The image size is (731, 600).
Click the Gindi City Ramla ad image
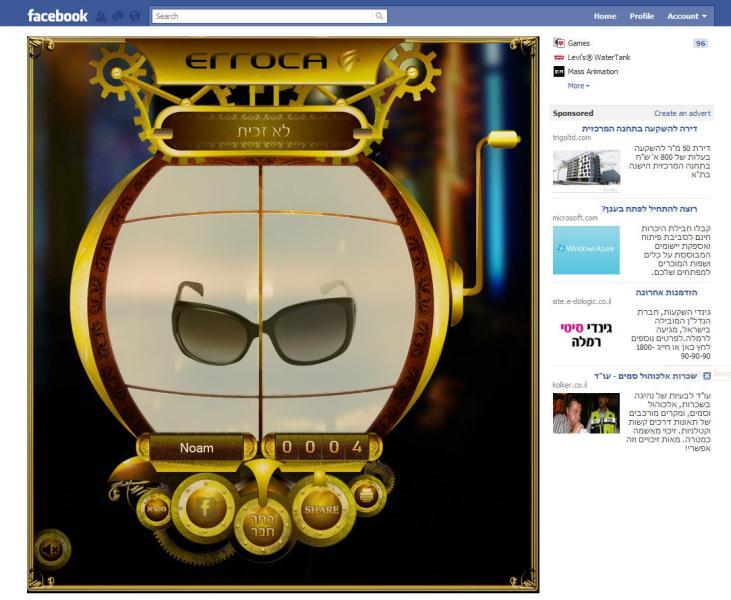[586, 334]
